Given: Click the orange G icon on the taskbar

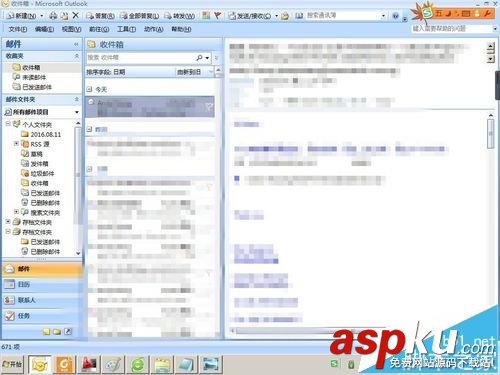Looking at the screenshot, I should tap(64, 364).
